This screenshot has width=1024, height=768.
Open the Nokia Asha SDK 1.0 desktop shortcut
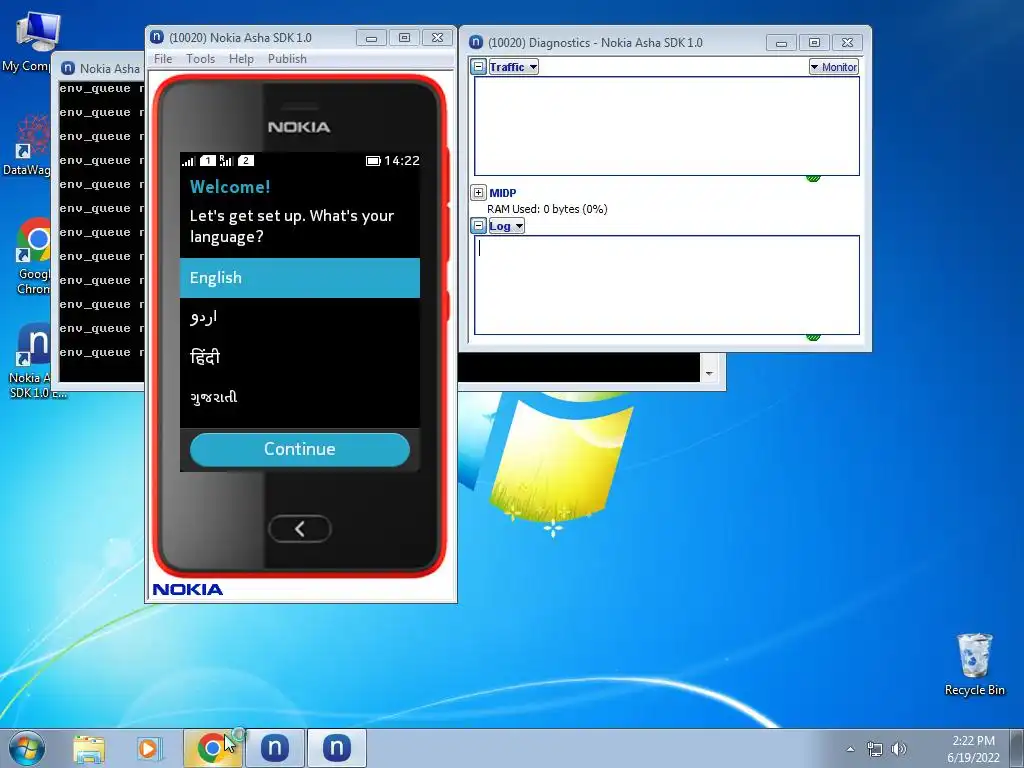pos(34,360)
